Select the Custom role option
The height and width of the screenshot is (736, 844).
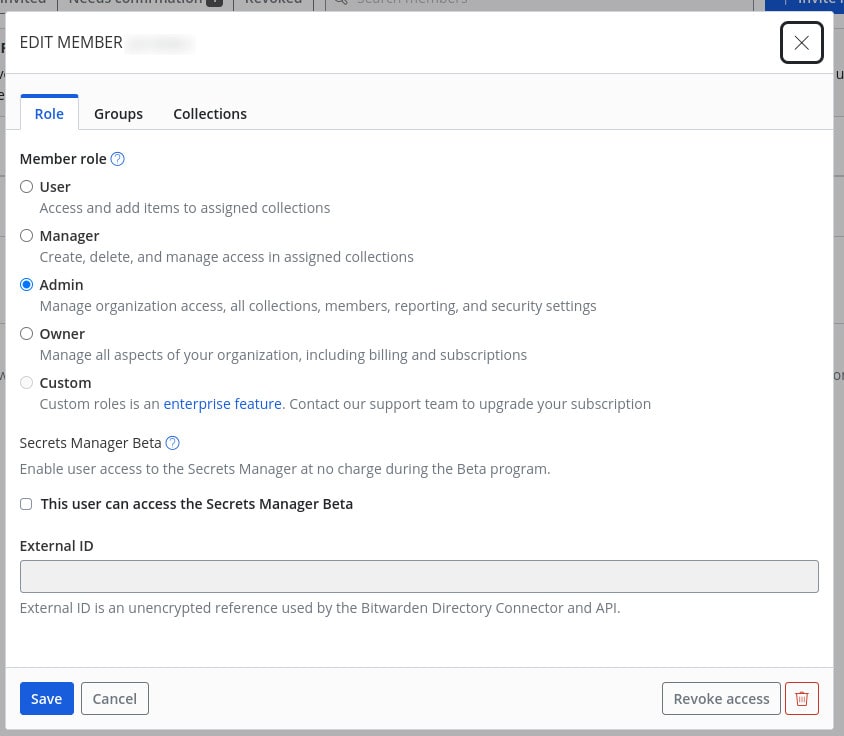click(x=26, y=382)
